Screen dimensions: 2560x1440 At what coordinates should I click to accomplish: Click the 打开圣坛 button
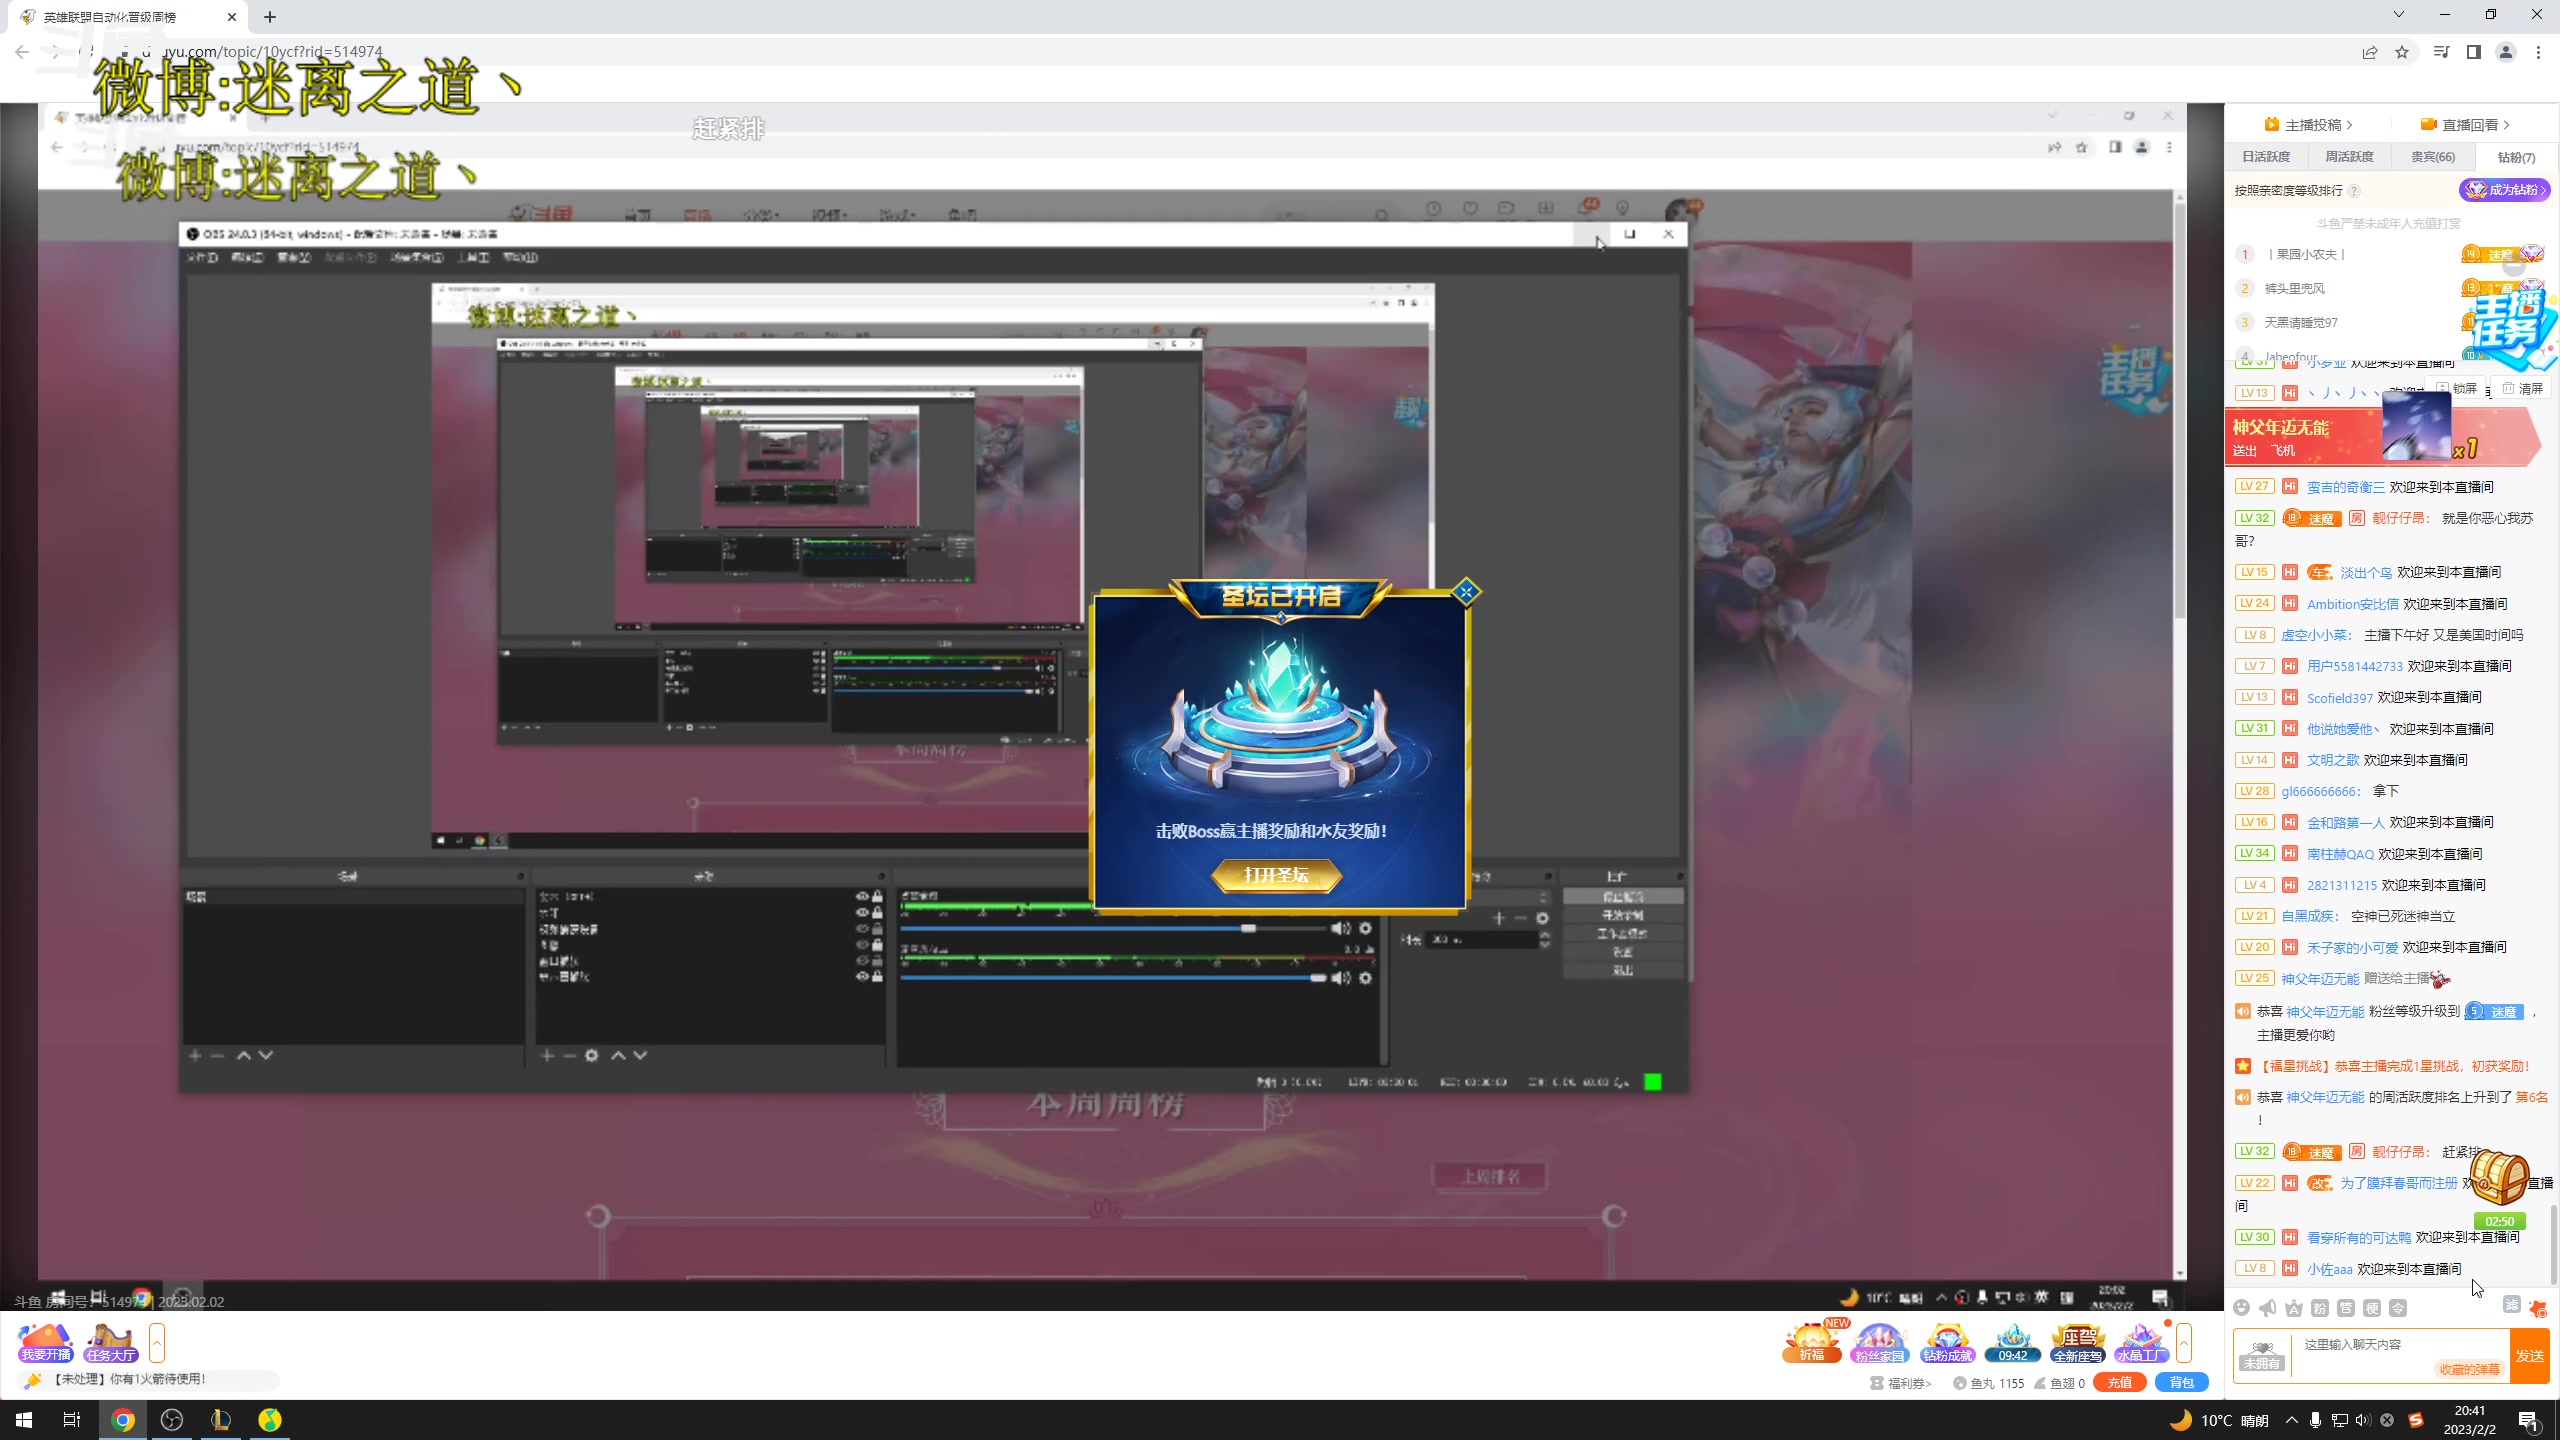click(x=1276, y=875)
